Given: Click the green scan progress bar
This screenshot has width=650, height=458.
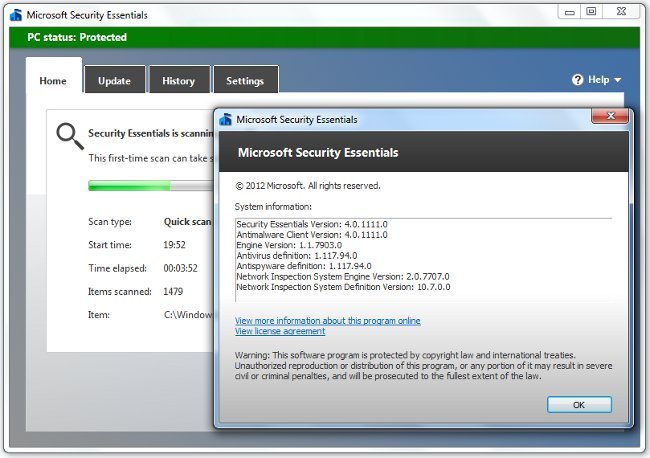Looking at the screenshot, I should (151, 185).
